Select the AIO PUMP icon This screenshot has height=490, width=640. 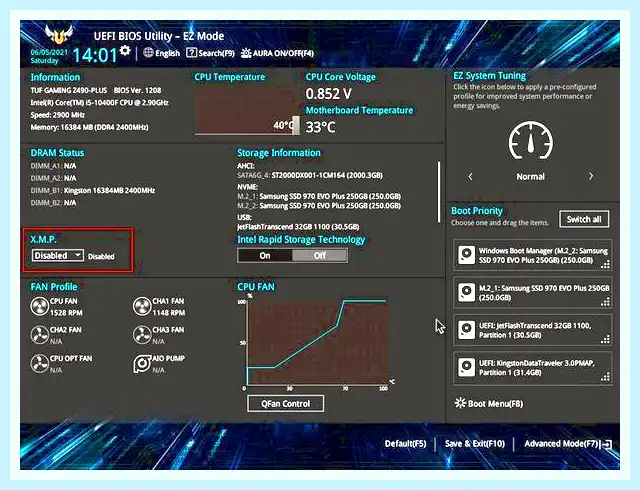pos(142,363)
